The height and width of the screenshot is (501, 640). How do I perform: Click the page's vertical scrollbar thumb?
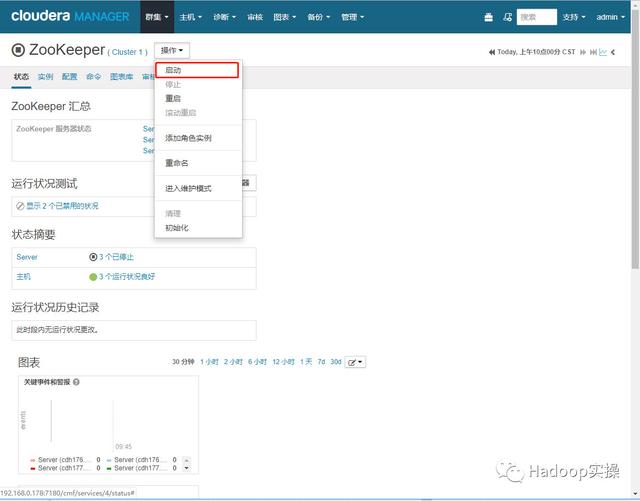(635, 139)
